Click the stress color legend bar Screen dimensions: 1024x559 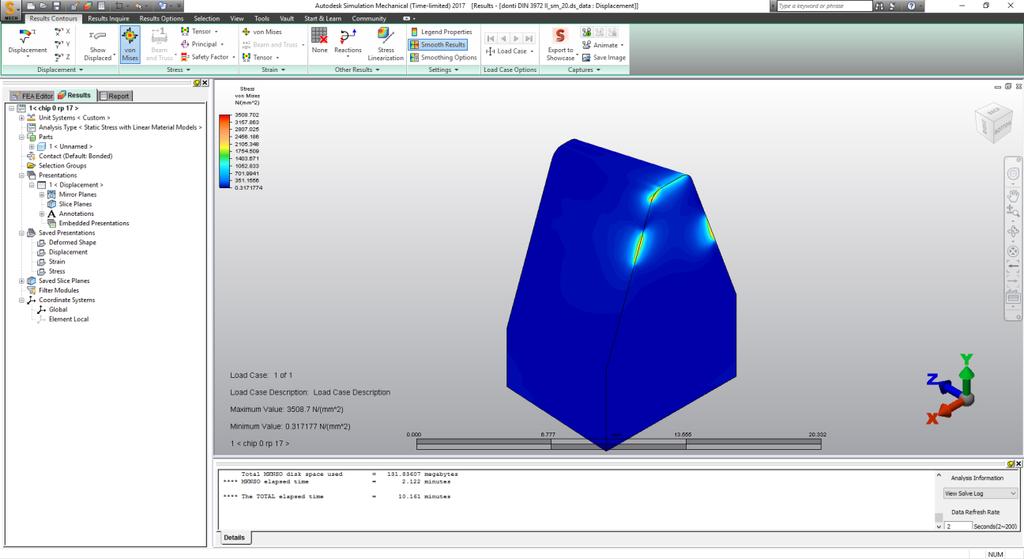click(225, 151)
